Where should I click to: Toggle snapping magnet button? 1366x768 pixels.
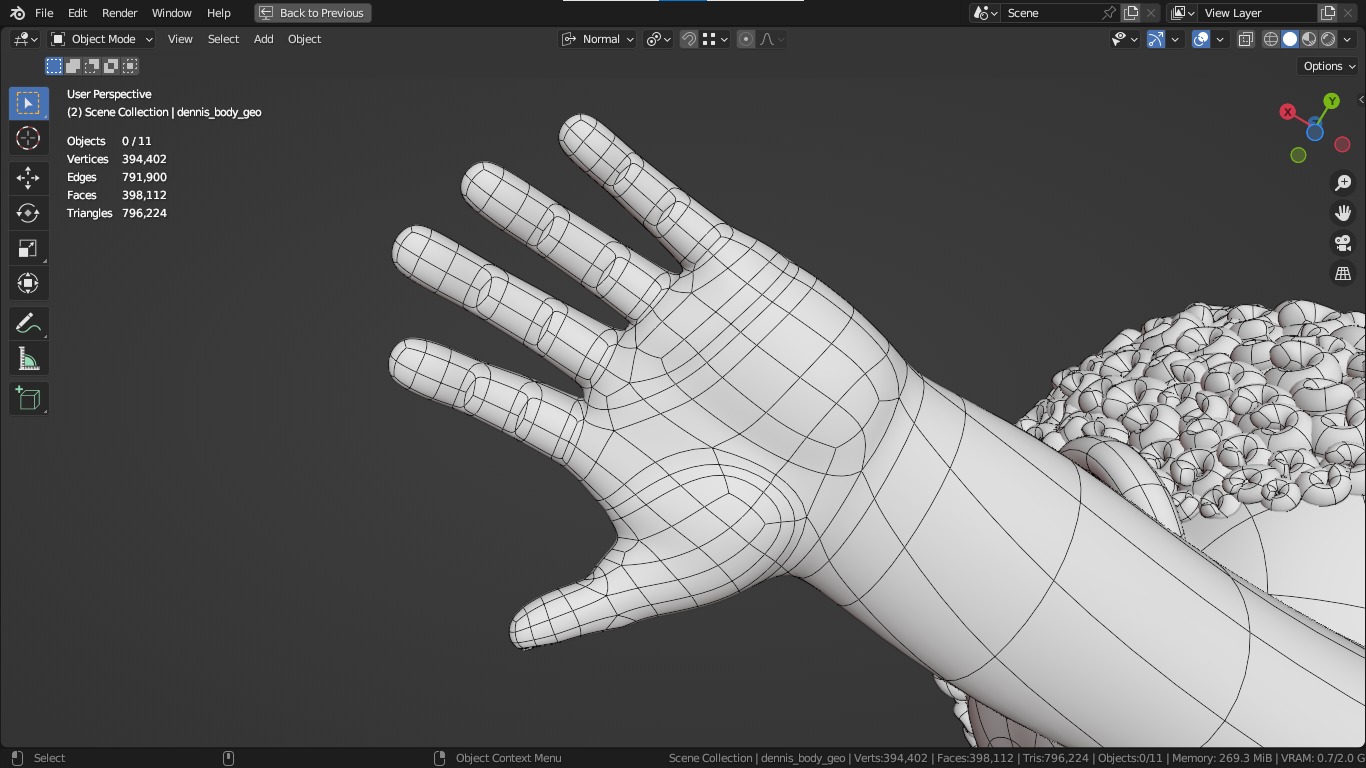689,39
